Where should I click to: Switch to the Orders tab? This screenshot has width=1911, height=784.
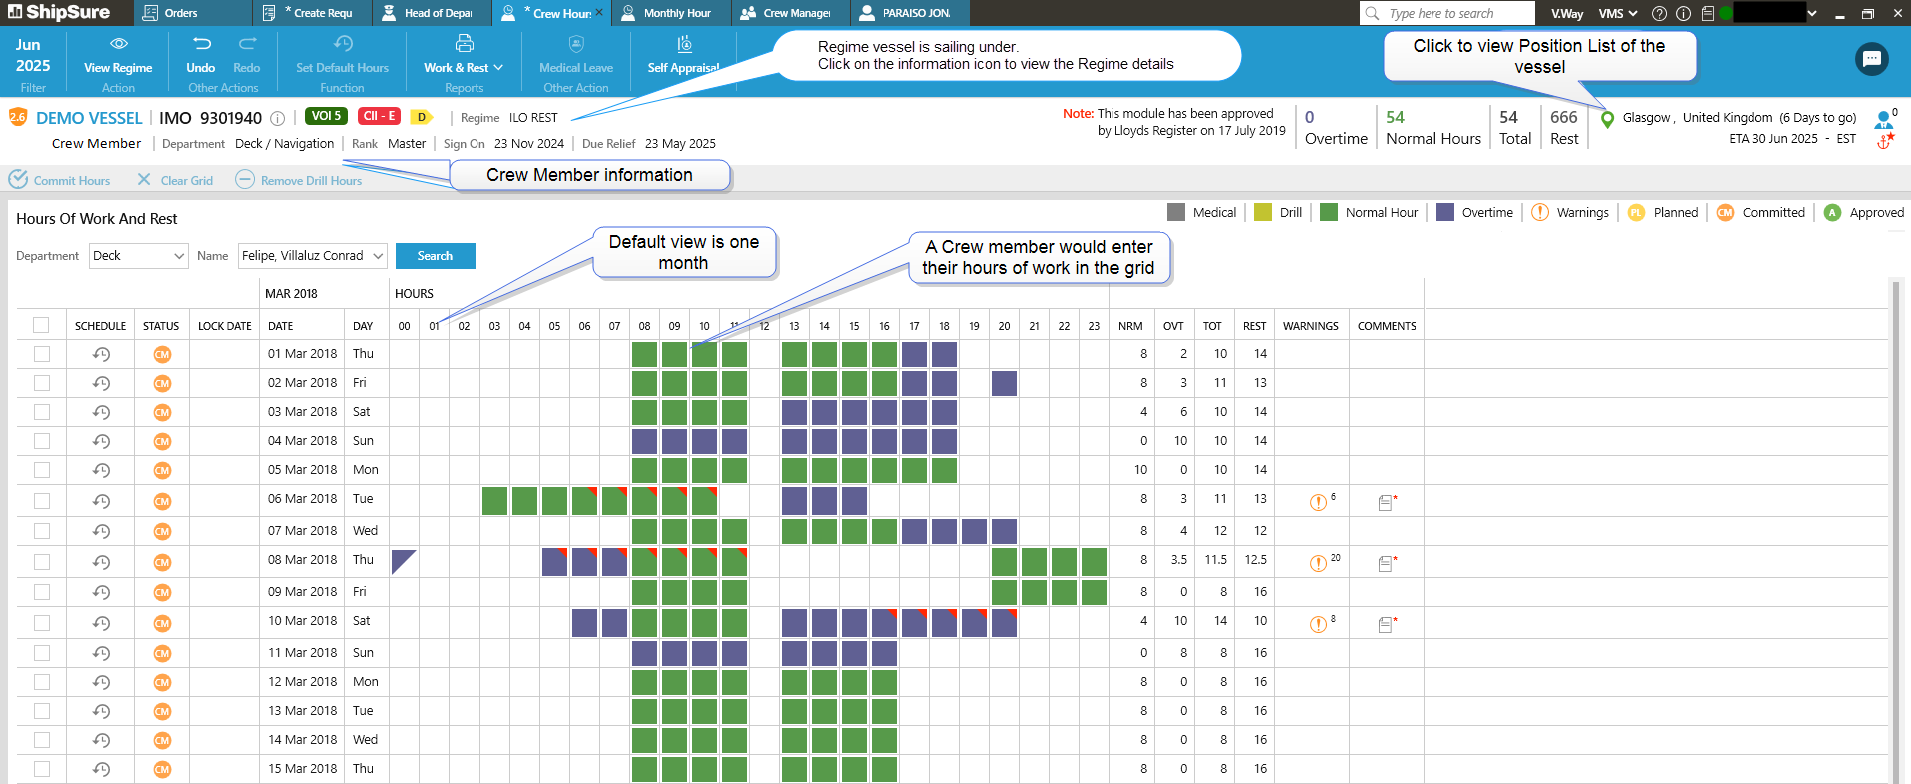pos(180,13)
